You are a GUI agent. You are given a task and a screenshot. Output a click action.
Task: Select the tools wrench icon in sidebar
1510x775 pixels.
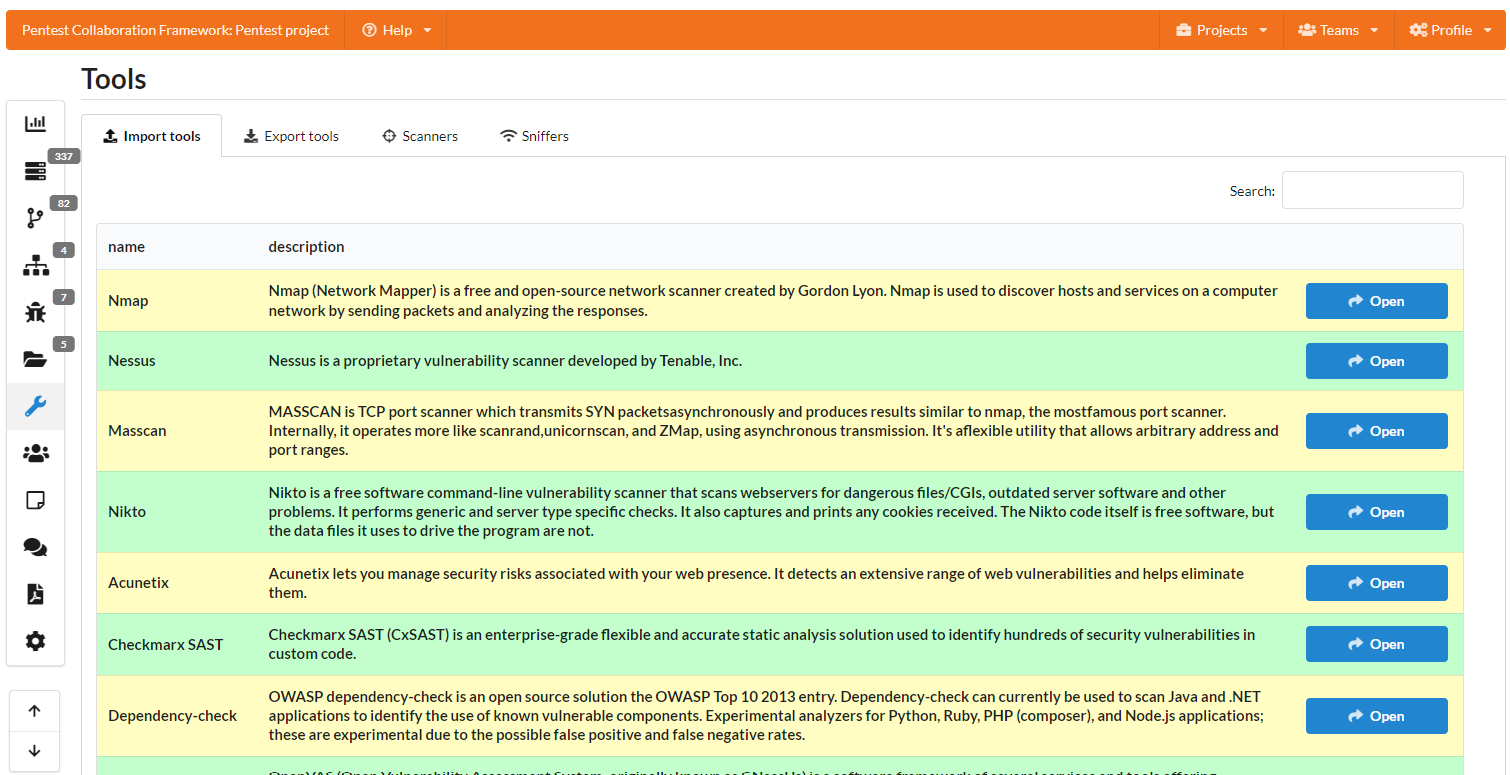[35, 406]
